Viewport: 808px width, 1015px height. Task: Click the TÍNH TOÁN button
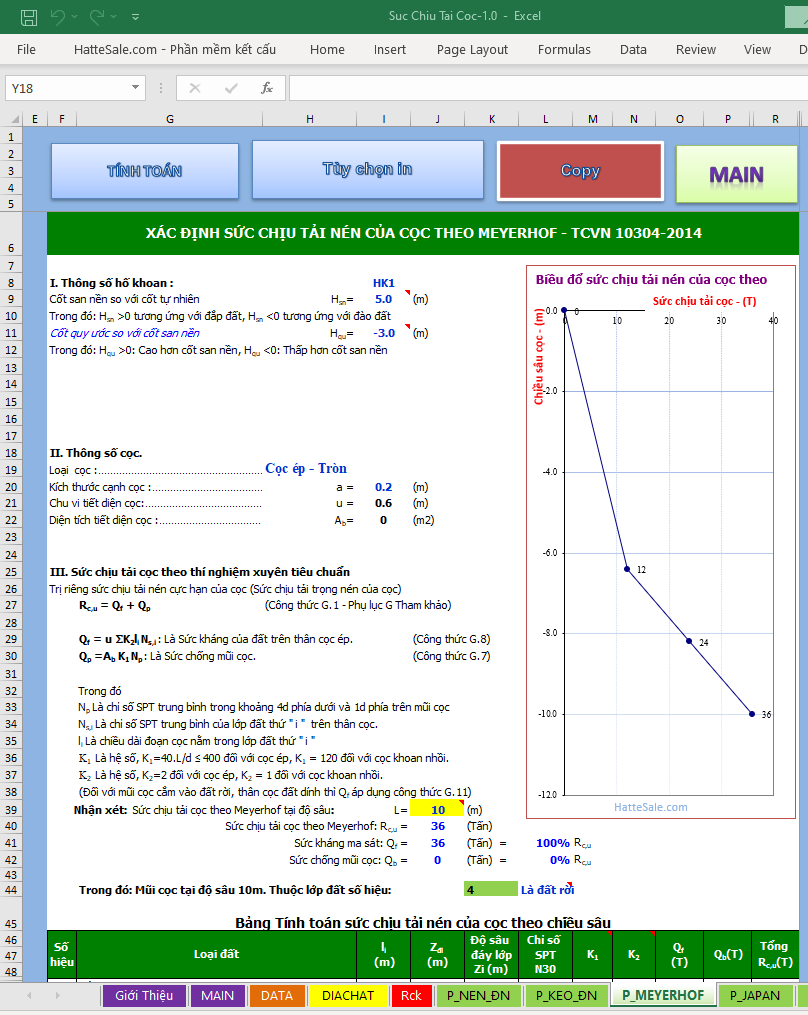tap(144, 171)
